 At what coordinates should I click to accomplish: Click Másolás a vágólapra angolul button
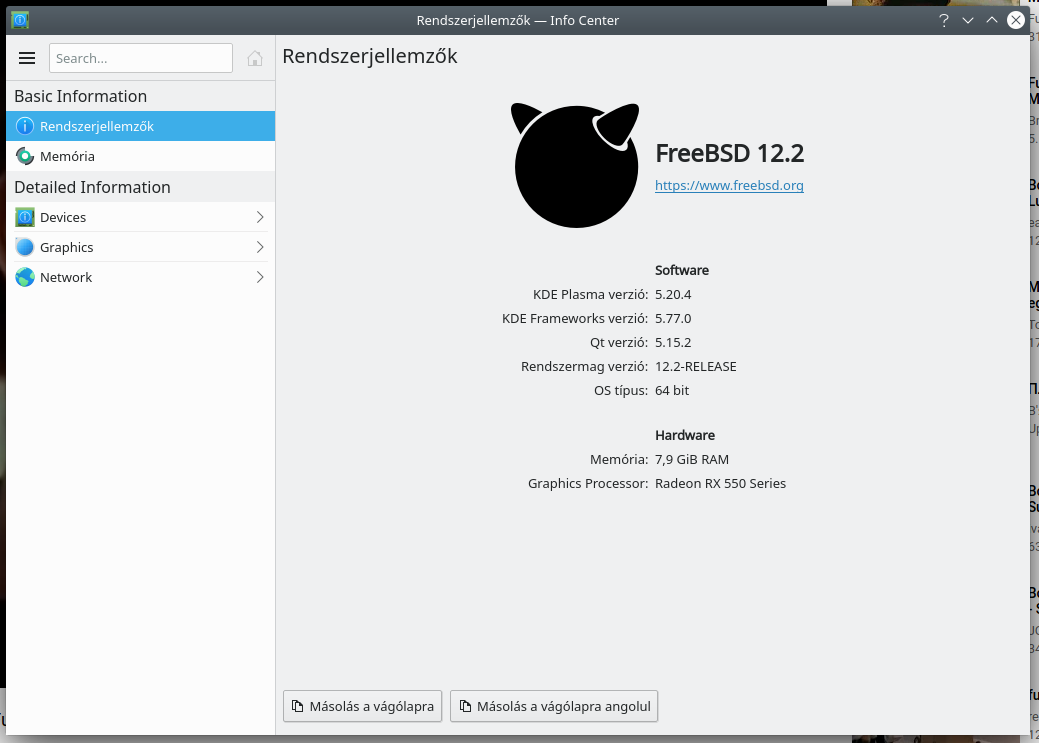(x=554, y=706)
